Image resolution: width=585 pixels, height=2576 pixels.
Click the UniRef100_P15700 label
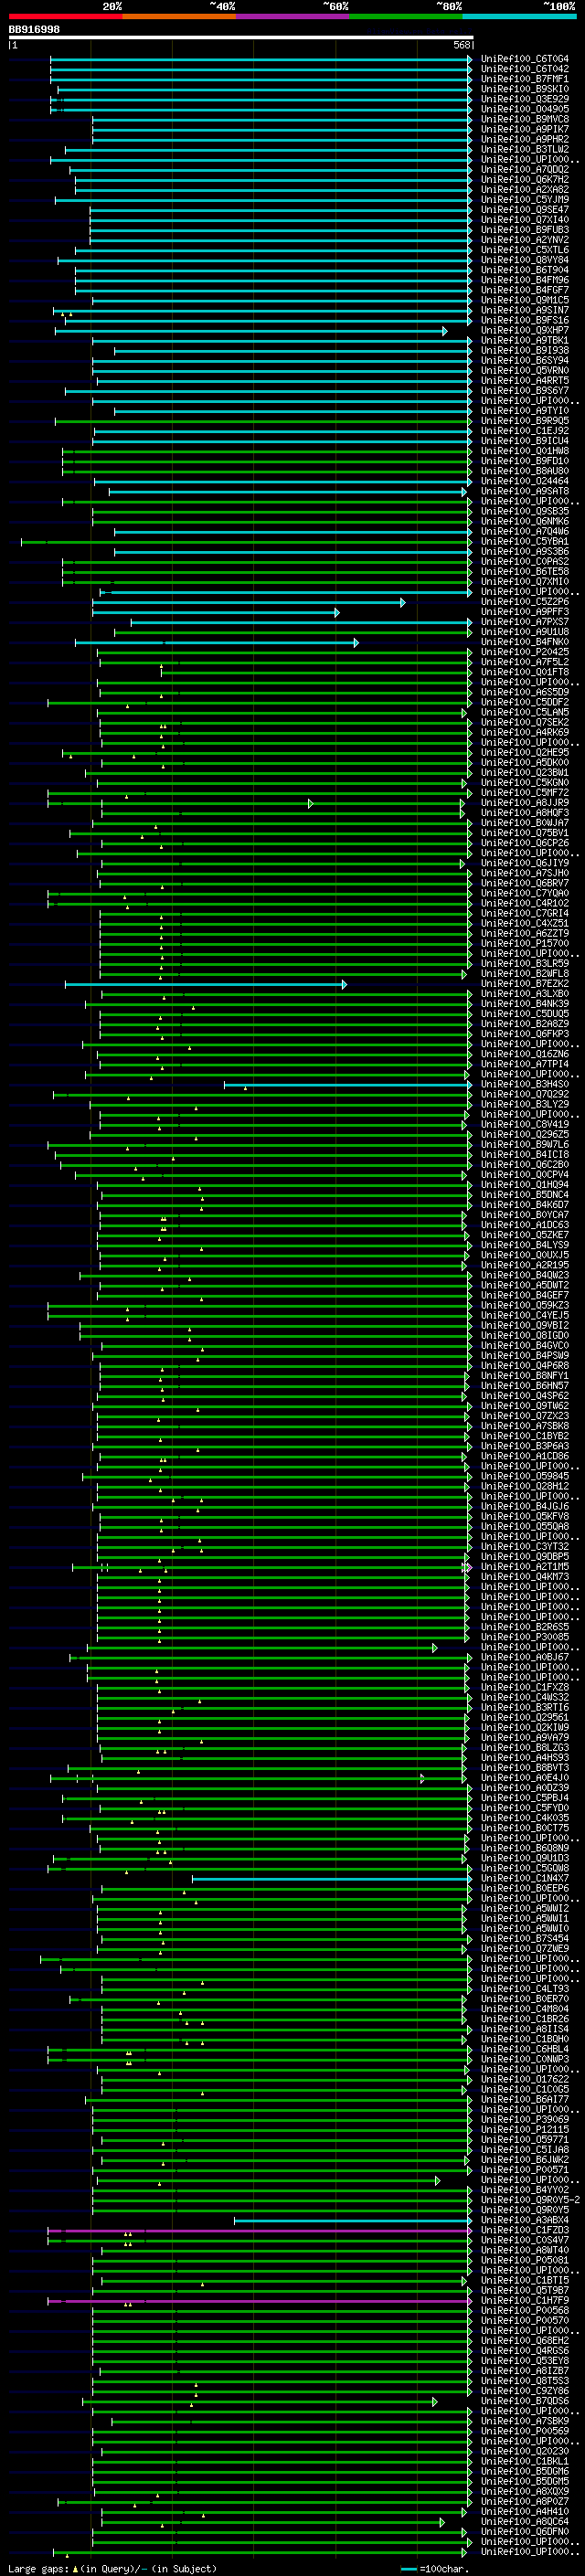click(x=525, y=943)
